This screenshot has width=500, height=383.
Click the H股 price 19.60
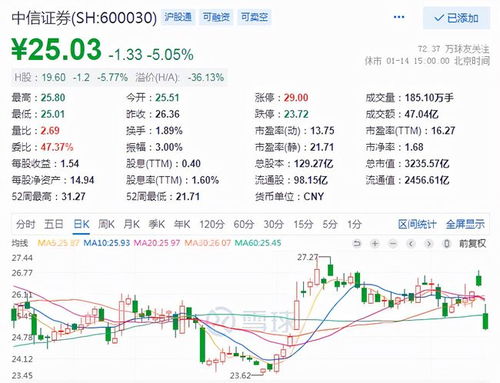53,78
